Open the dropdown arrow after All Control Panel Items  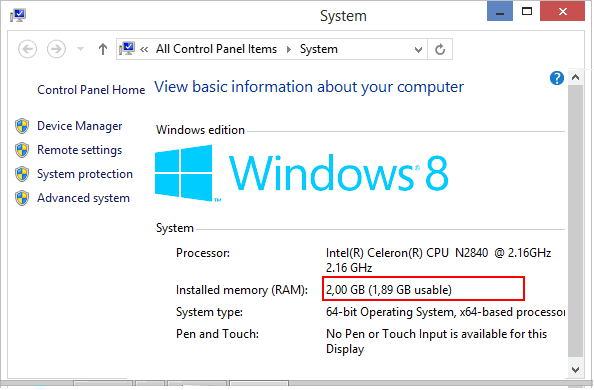(289, 49)
